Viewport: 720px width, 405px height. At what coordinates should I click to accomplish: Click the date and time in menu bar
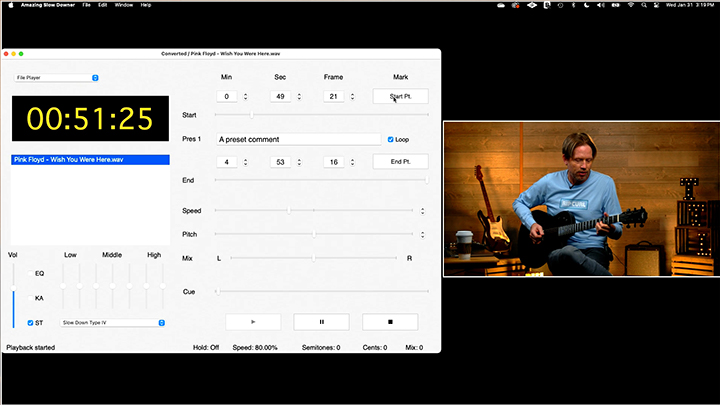pyautogui.click(x=690, y=5)
